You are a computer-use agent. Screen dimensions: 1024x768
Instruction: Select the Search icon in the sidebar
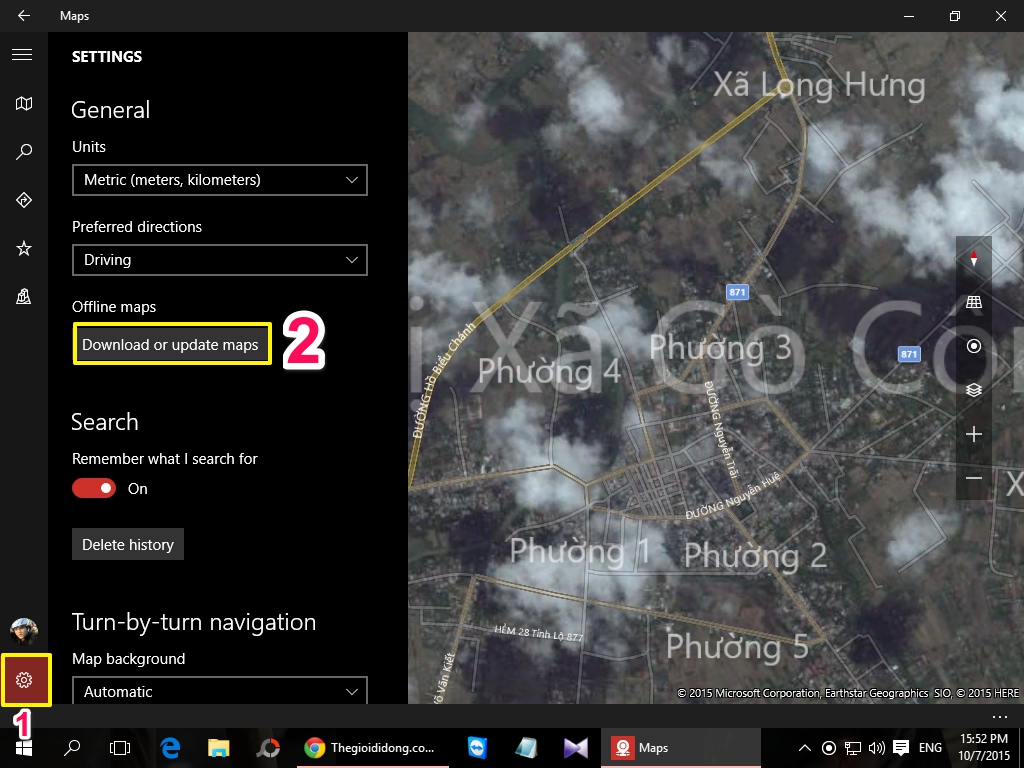click(23, 151)
